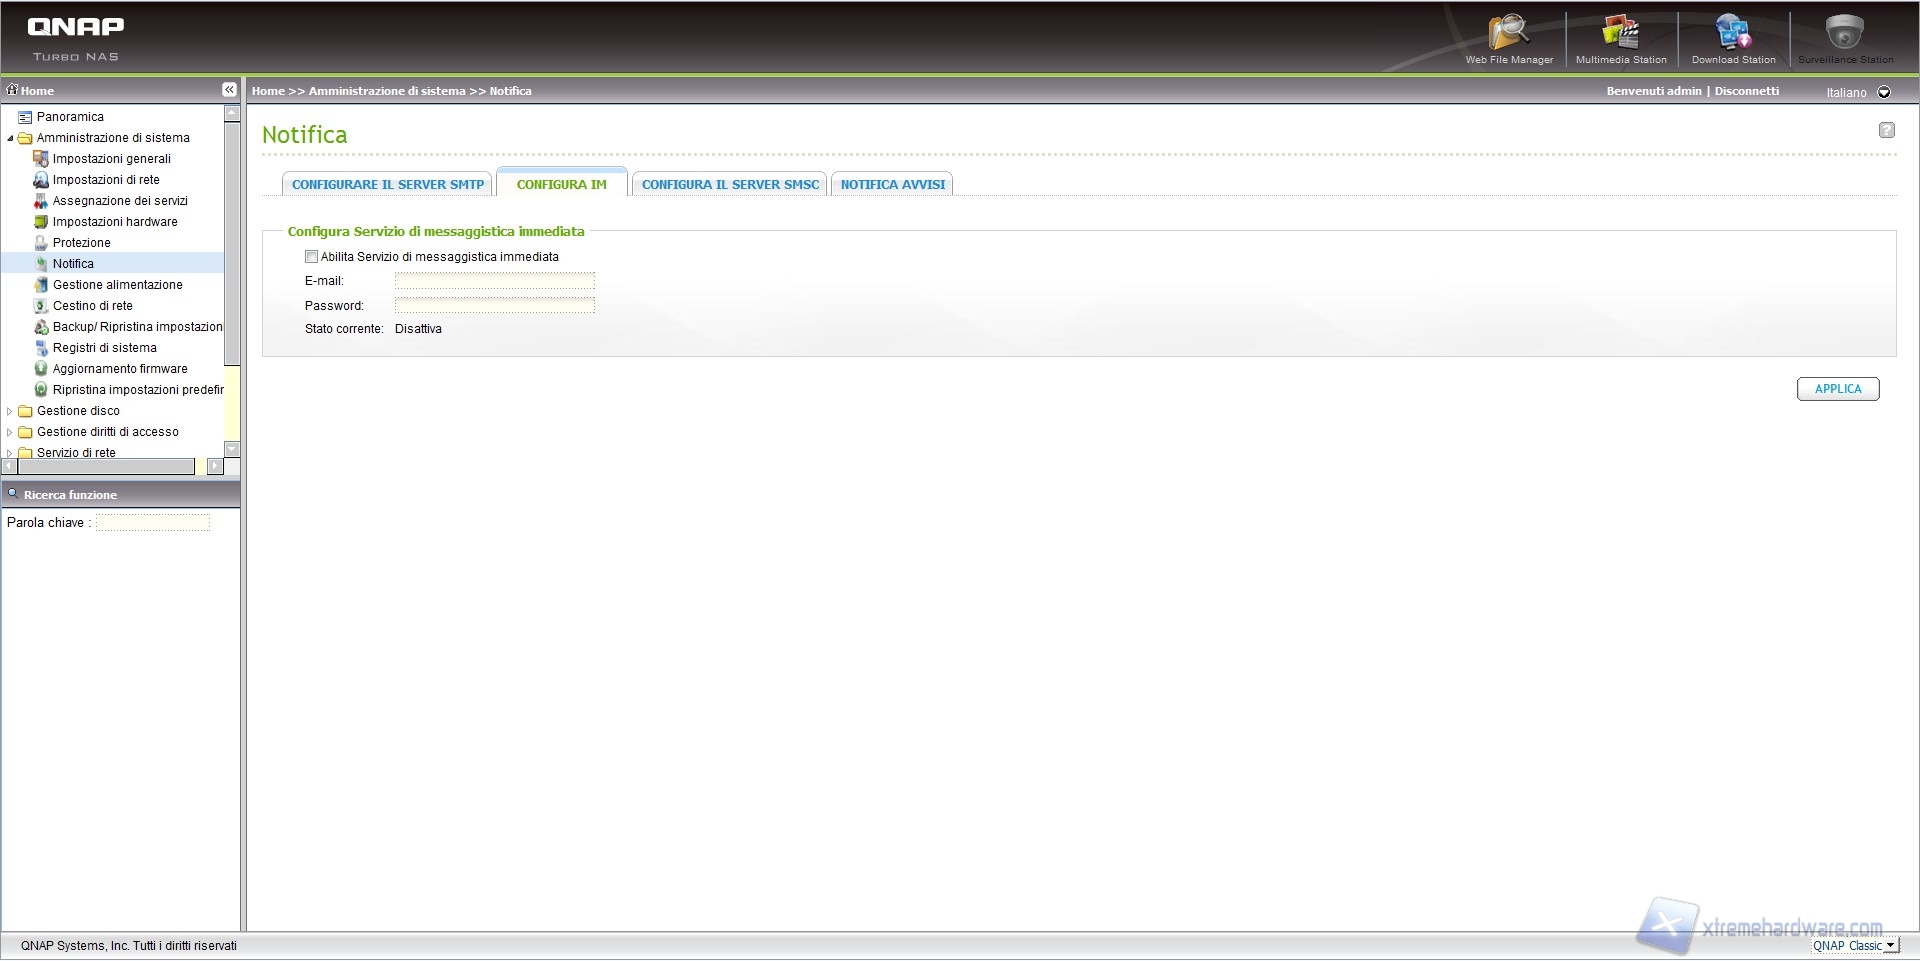The height and width of the screenshot is (961, 1920).
Task: Open Web File Manager icon
Action: tap(1508, 37)
